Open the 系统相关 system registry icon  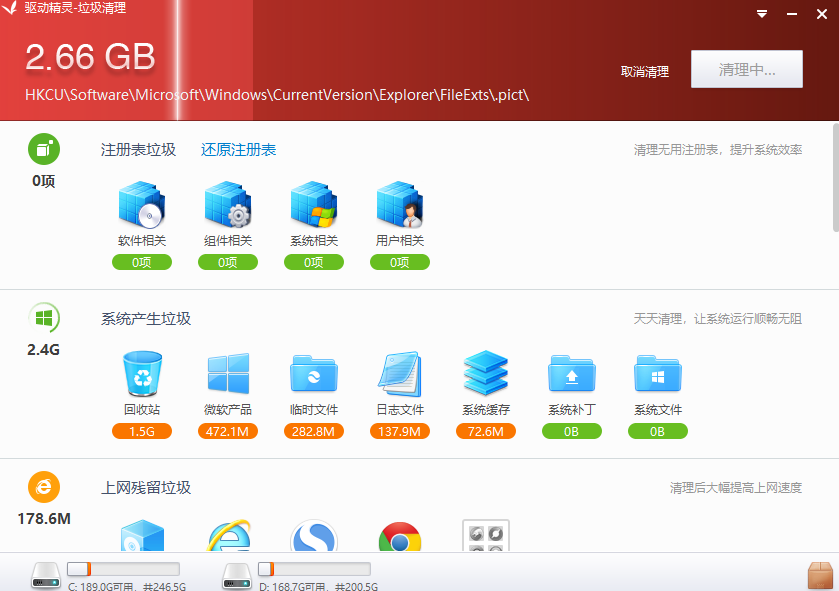[x=313, y=207]
